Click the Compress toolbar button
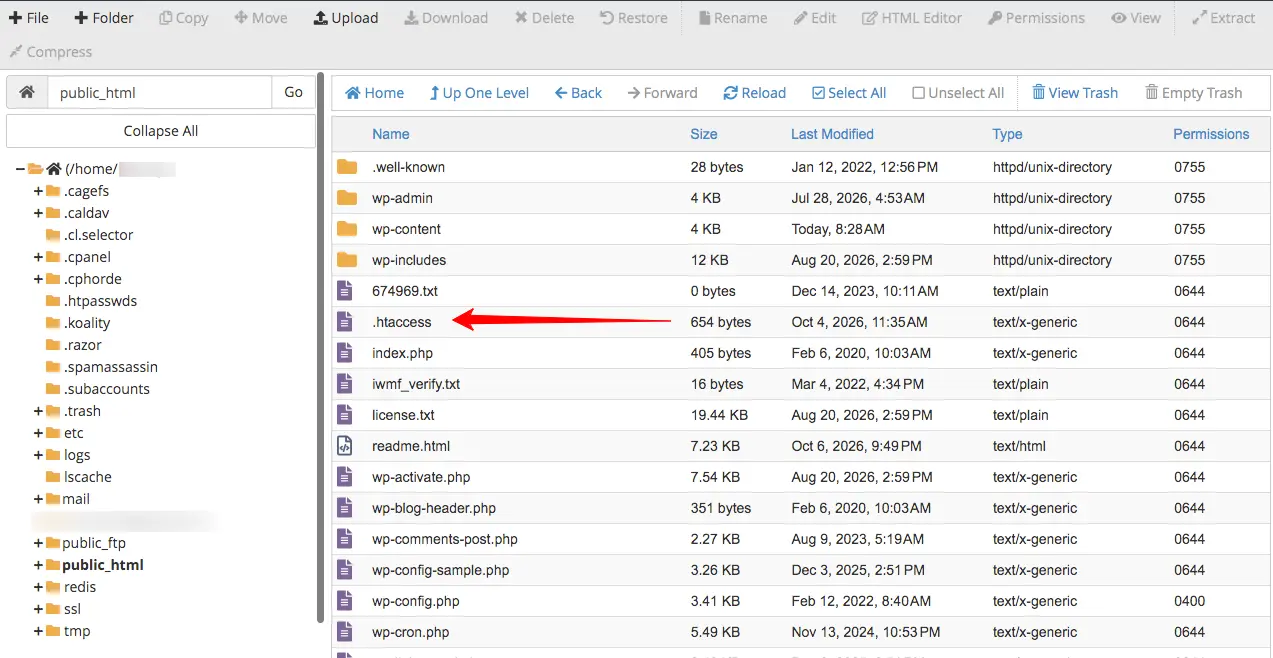Image resolution: width=1273 pixels, height=658 pixels. point(50,52)
